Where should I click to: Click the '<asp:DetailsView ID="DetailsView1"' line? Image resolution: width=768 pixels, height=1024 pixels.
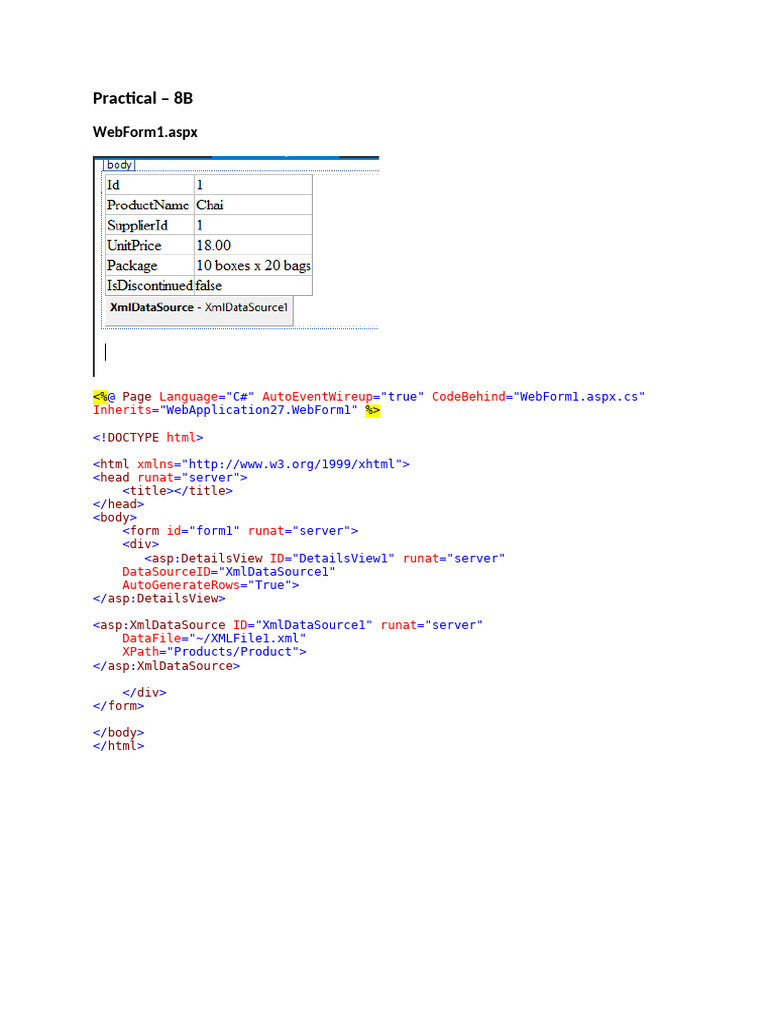(325, 558)
